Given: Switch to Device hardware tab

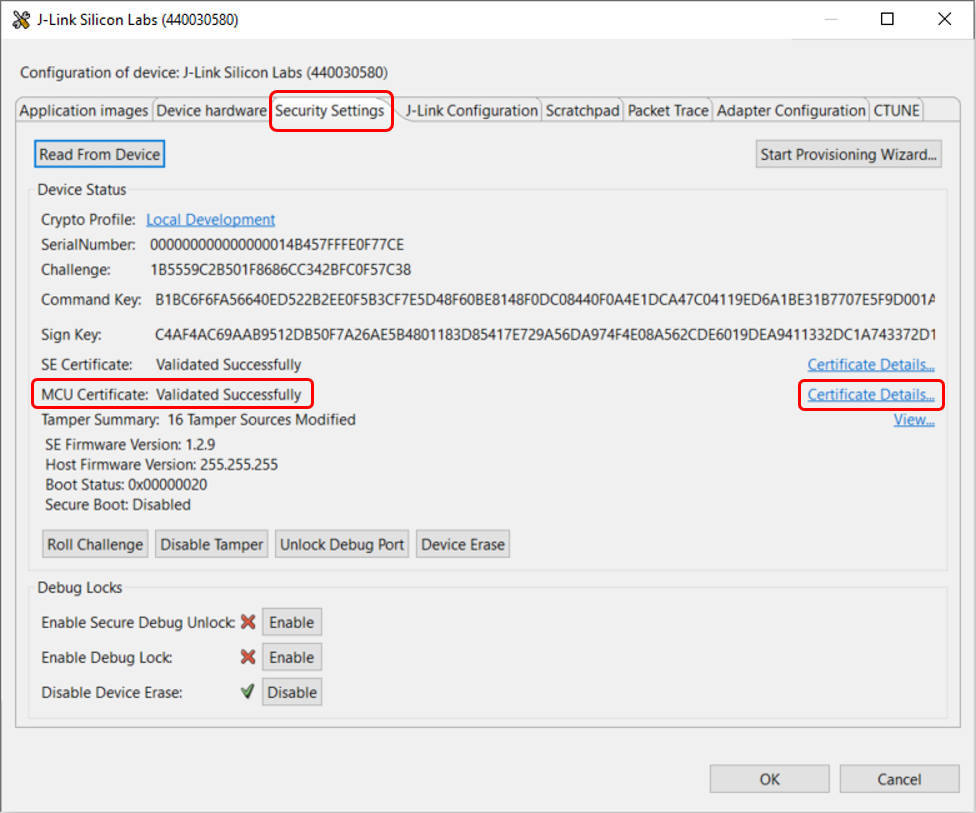Looking at the screenshot, I should tap(211, 111).
